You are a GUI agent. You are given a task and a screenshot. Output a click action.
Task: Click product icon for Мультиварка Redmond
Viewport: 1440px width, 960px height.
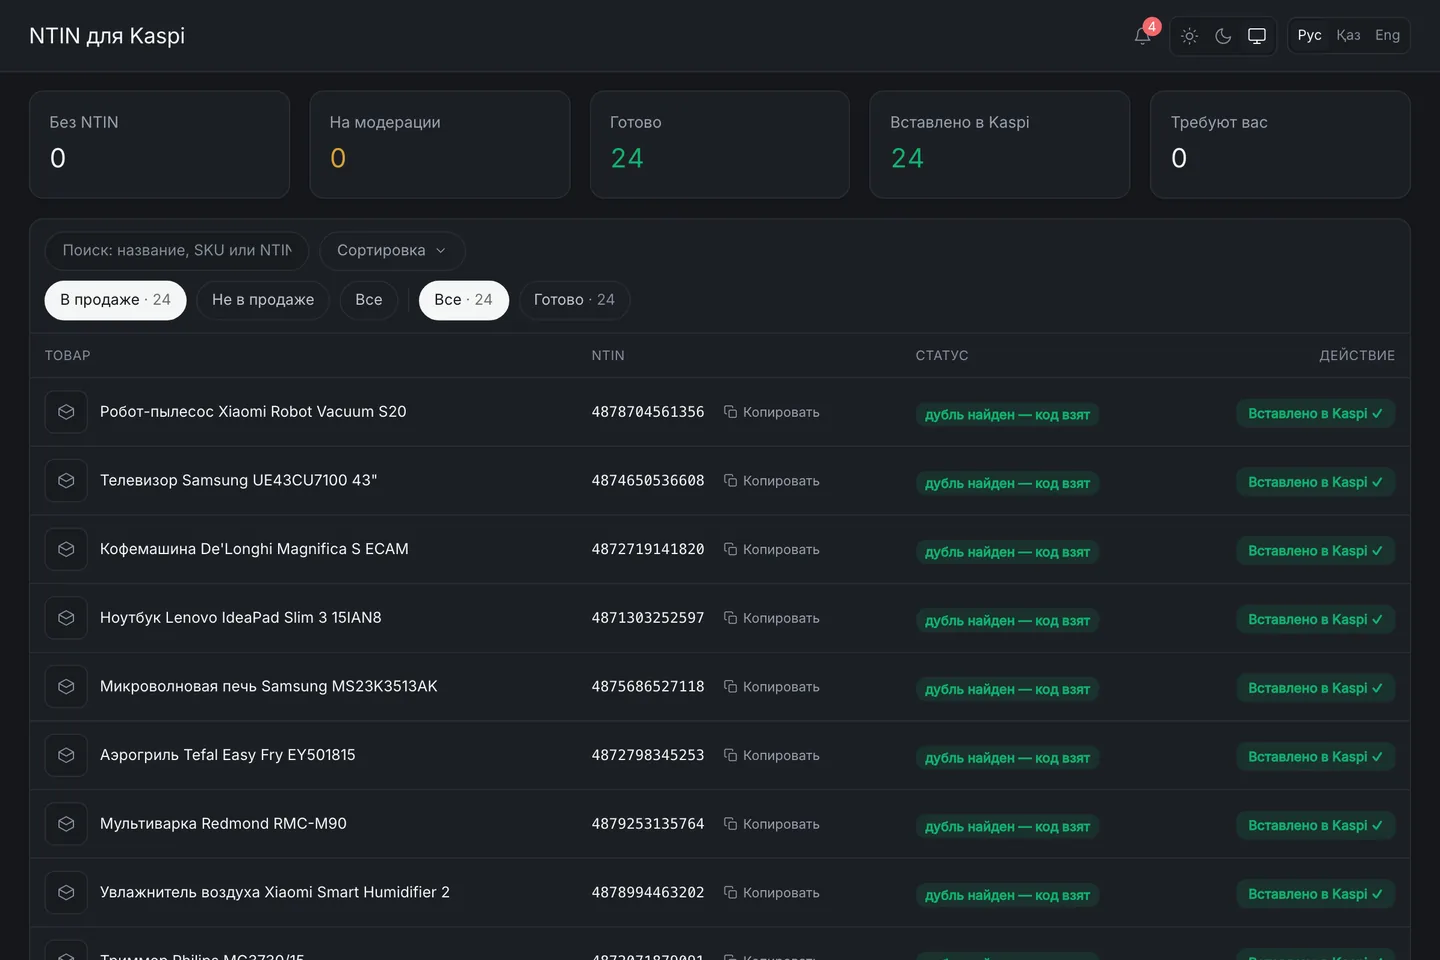pyautogui.click(x=66, y=824)
